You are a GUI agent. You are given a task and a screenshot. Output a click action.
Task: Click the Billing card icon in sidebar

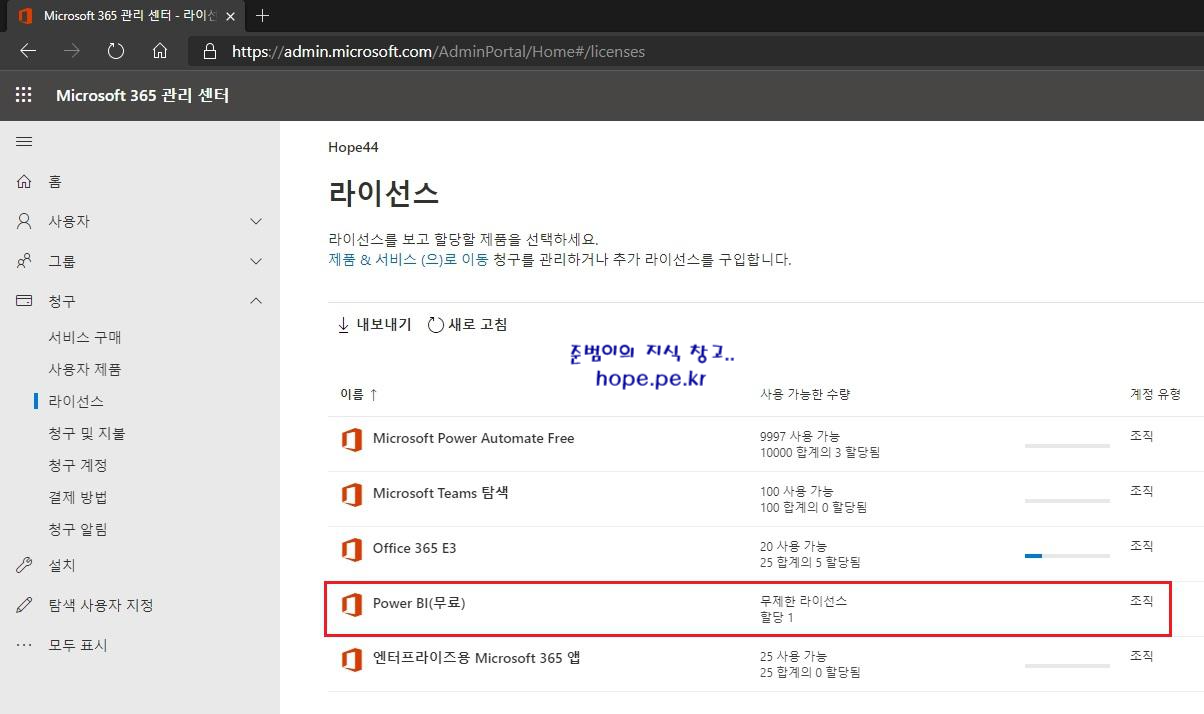pos(24,301)
